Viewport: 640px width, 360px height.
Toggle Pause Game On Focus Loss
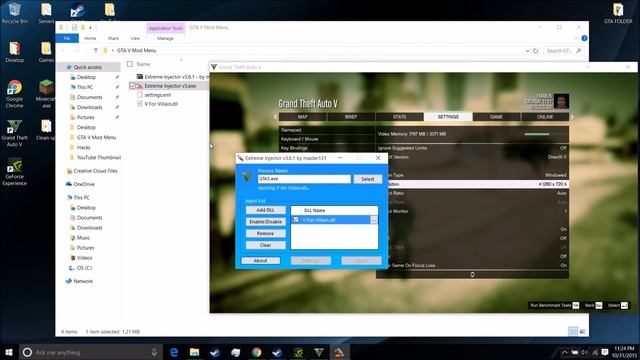pos(472,265)
